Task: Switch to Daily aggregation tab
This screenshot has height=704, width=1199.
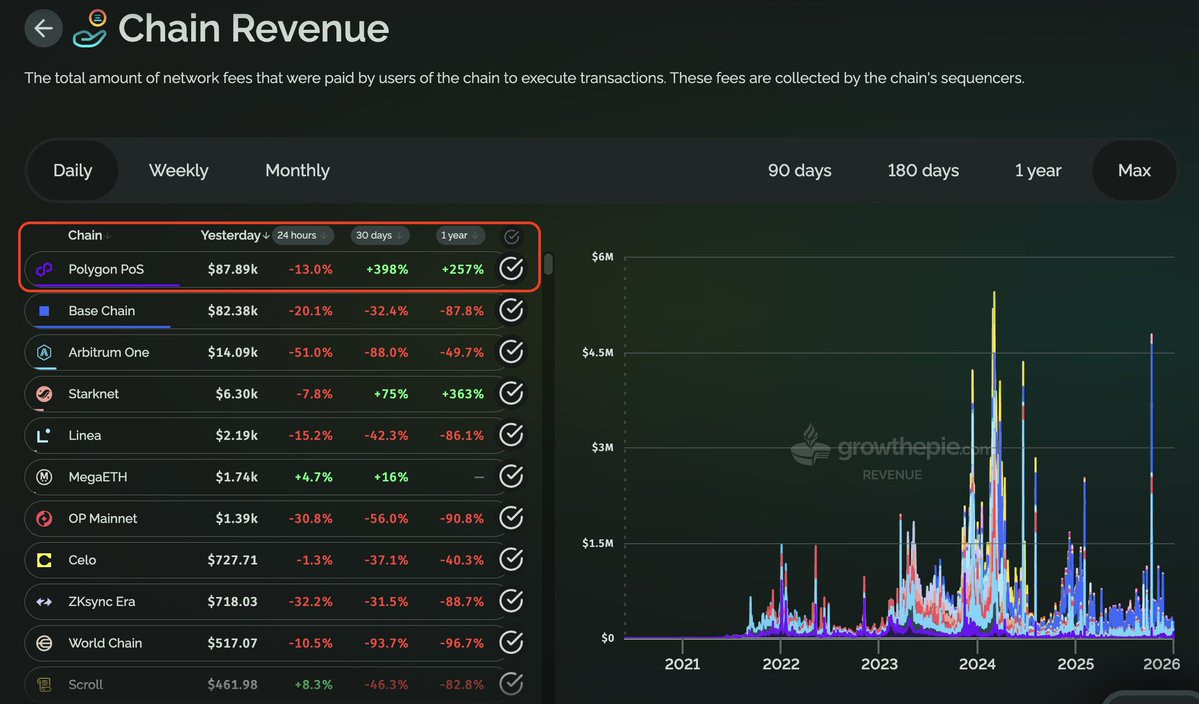Action: pos(73,170)
